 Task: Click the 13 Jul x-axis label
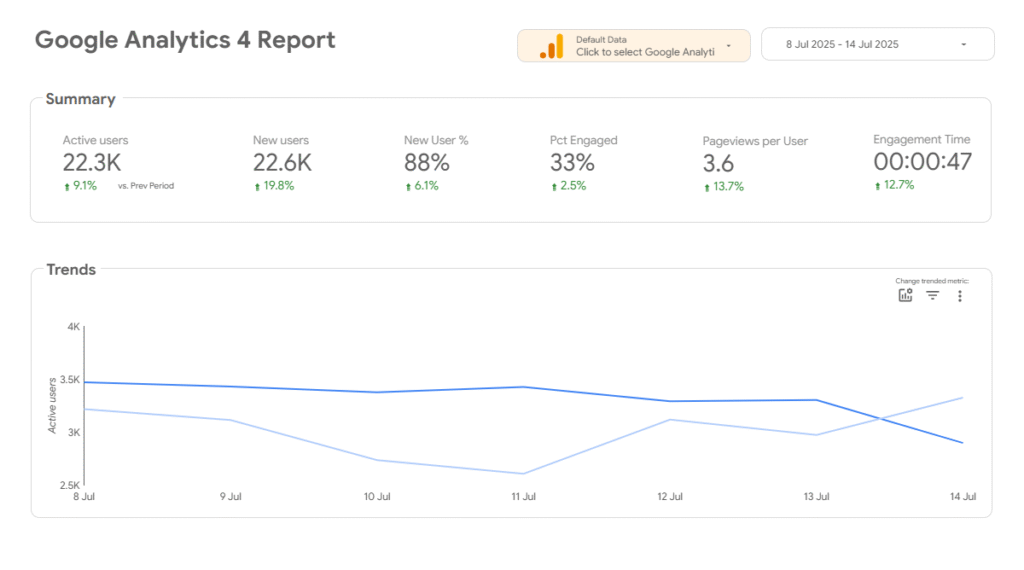(x=816, y=497)
